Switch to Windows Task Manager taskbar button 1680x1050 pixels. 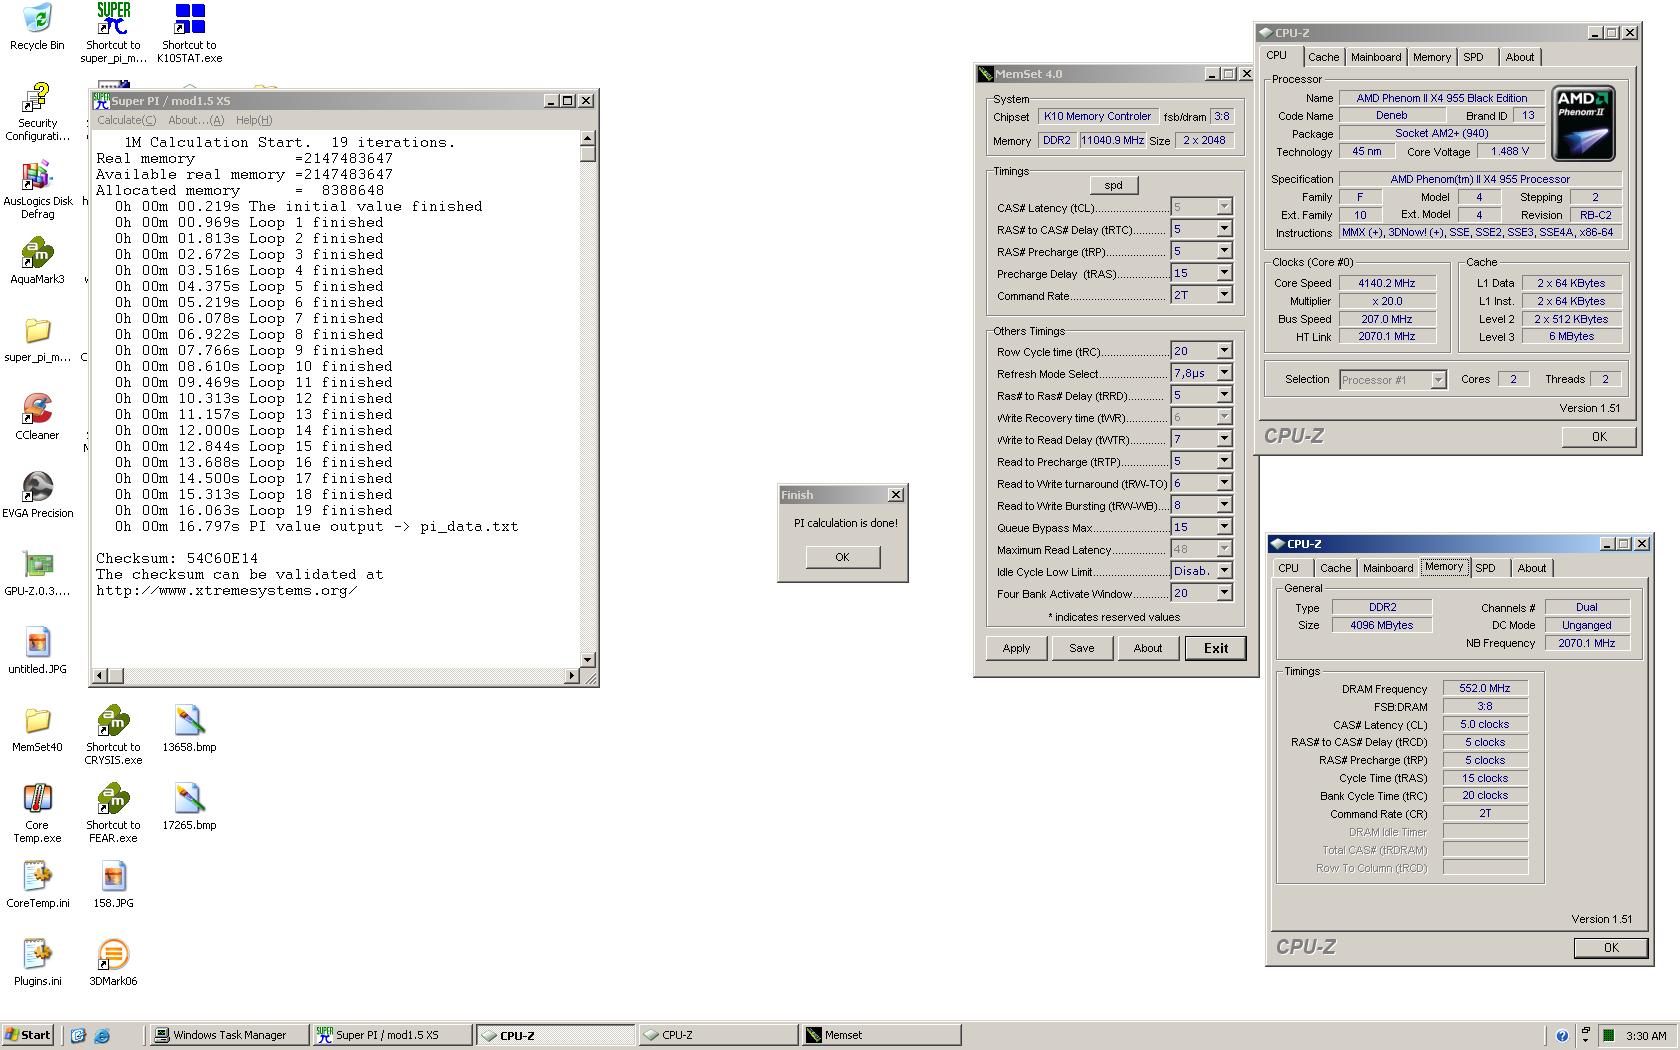229,1035
